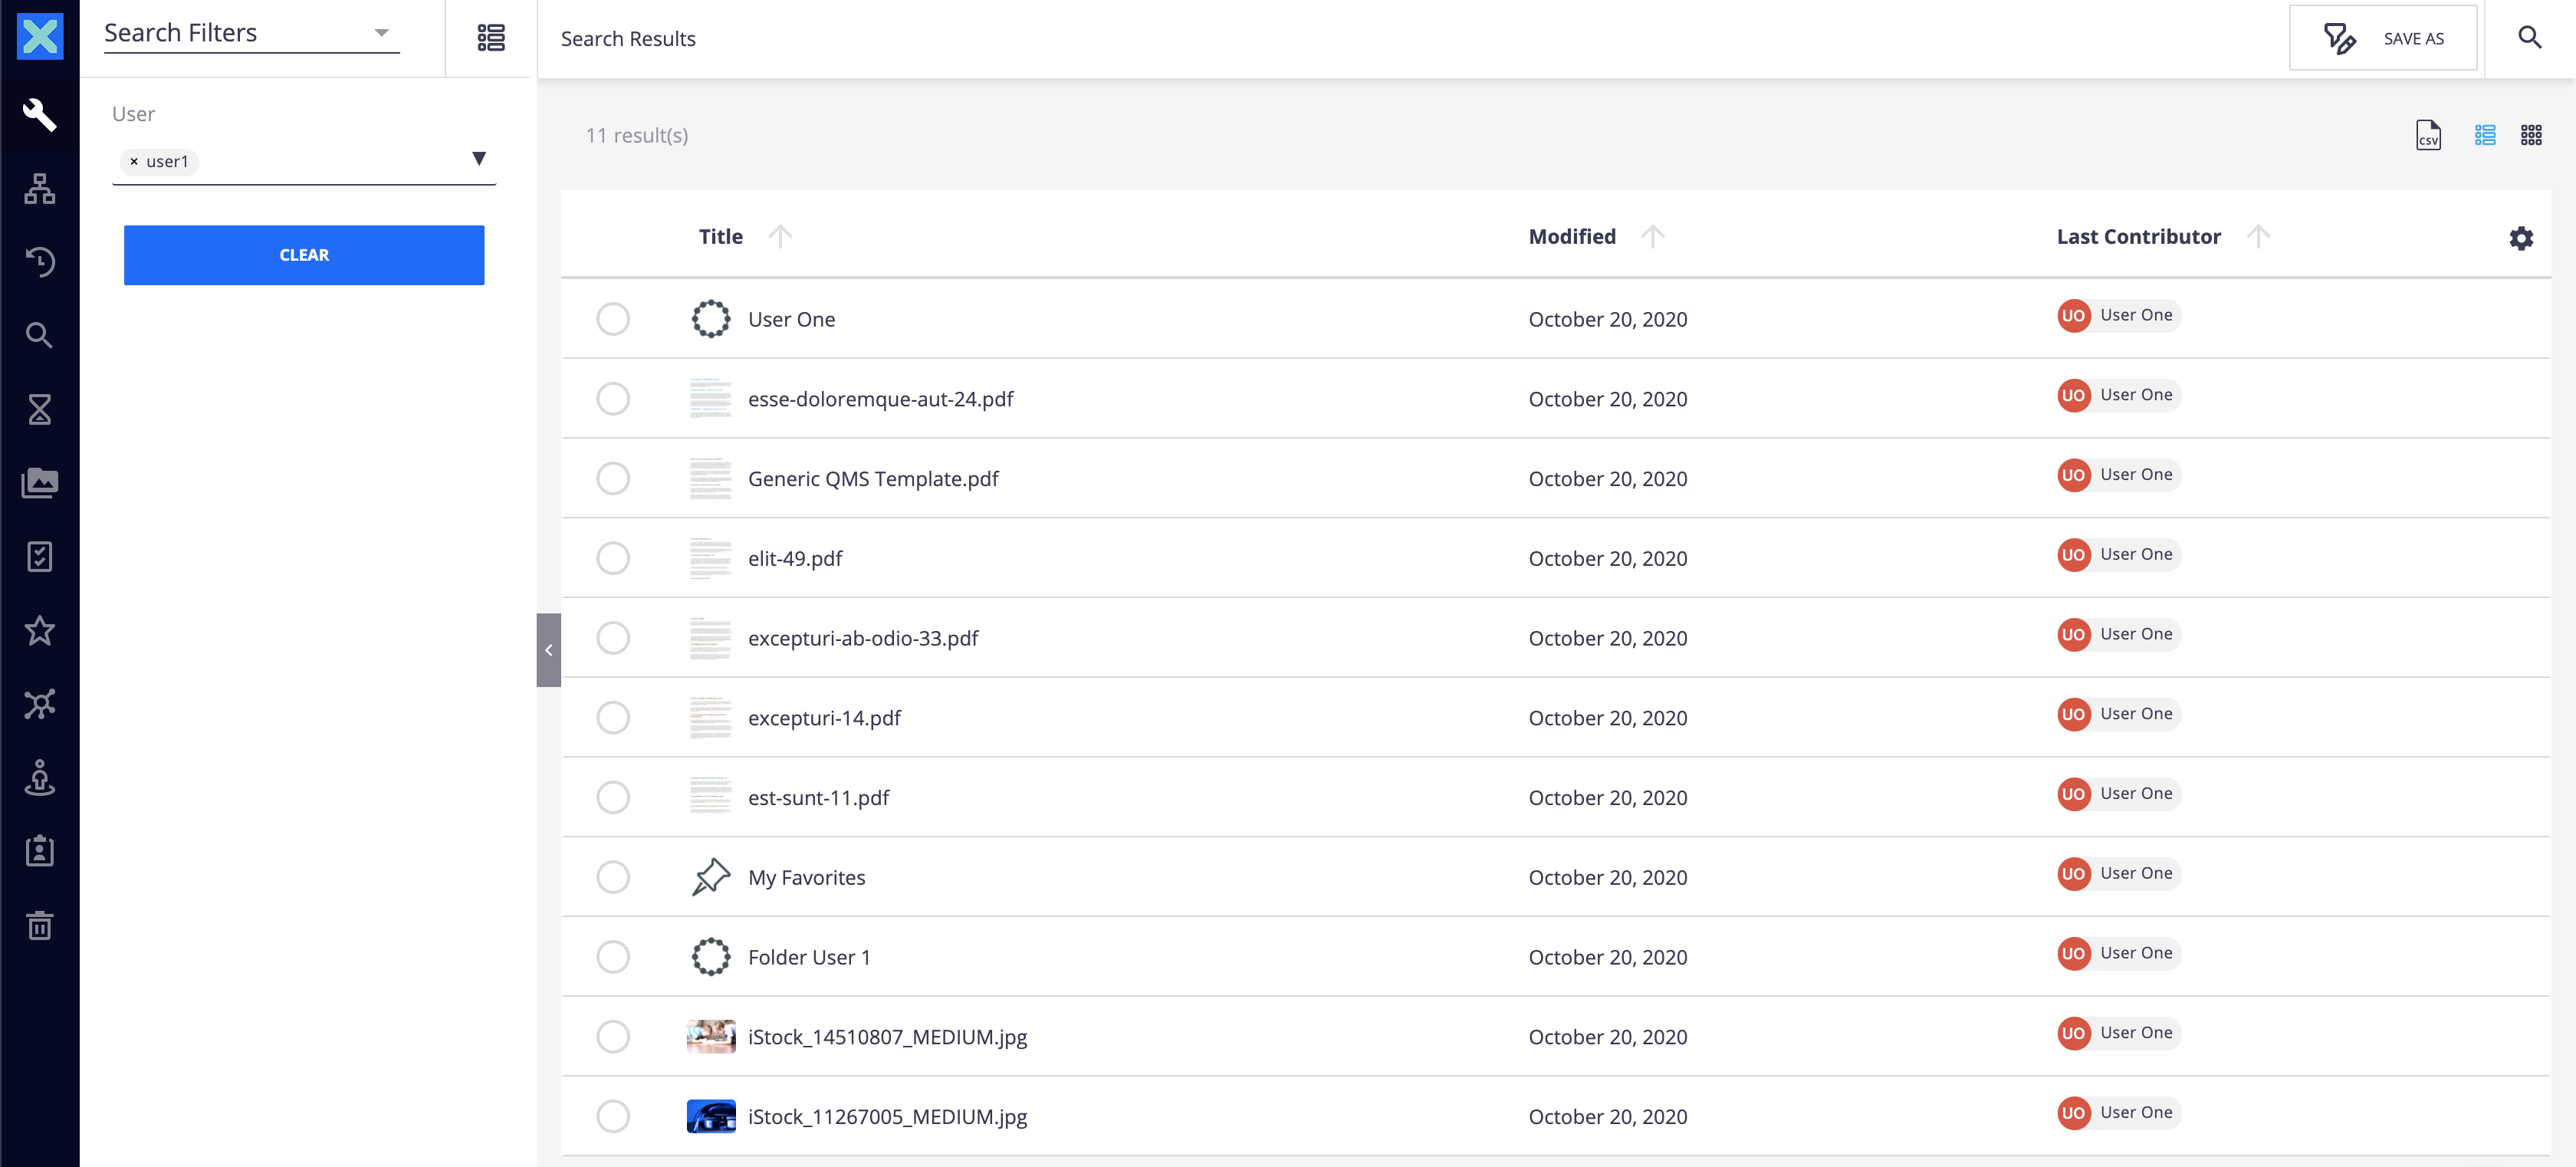Click iStock_11267005_MEDIUM.jpg thumbnail
The width and height of the screenshot is (2576, 1167).
711,1116
